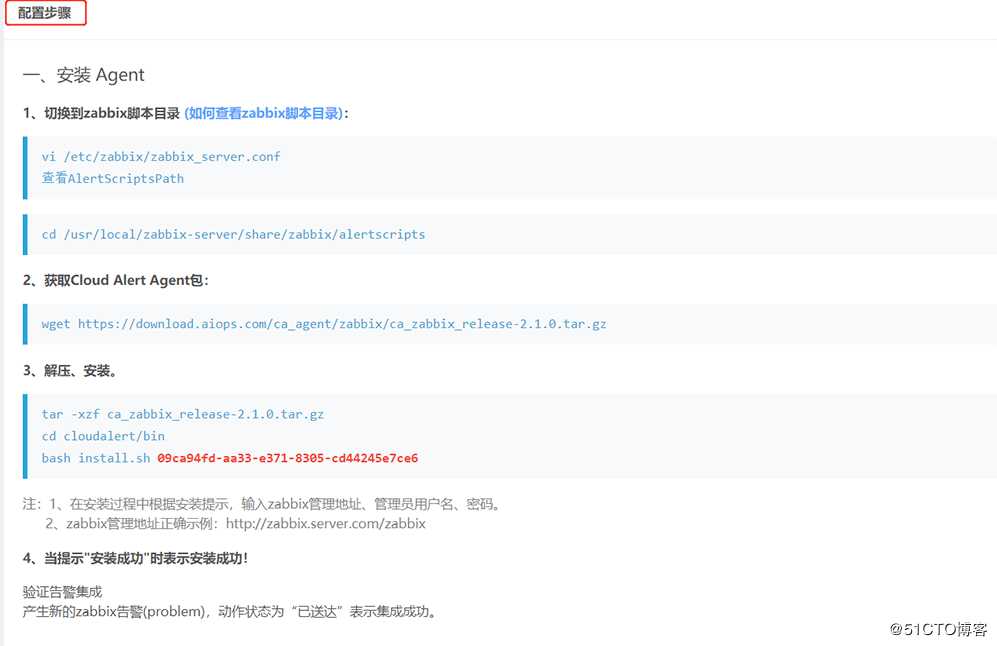This screenshot has width=997, height=646.
Task: Click the 产生新的zabbix告警(problem) sentence
Action: coord(230,612)
